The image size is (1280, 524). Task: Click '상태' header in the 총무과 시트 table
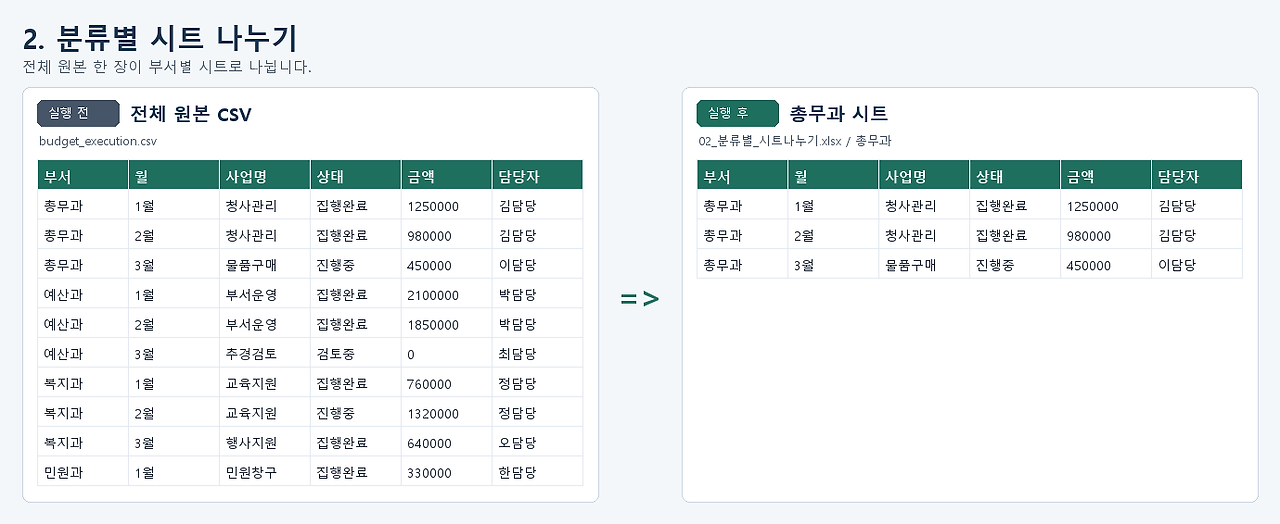pyautogui.click(x=1016, y=175)
